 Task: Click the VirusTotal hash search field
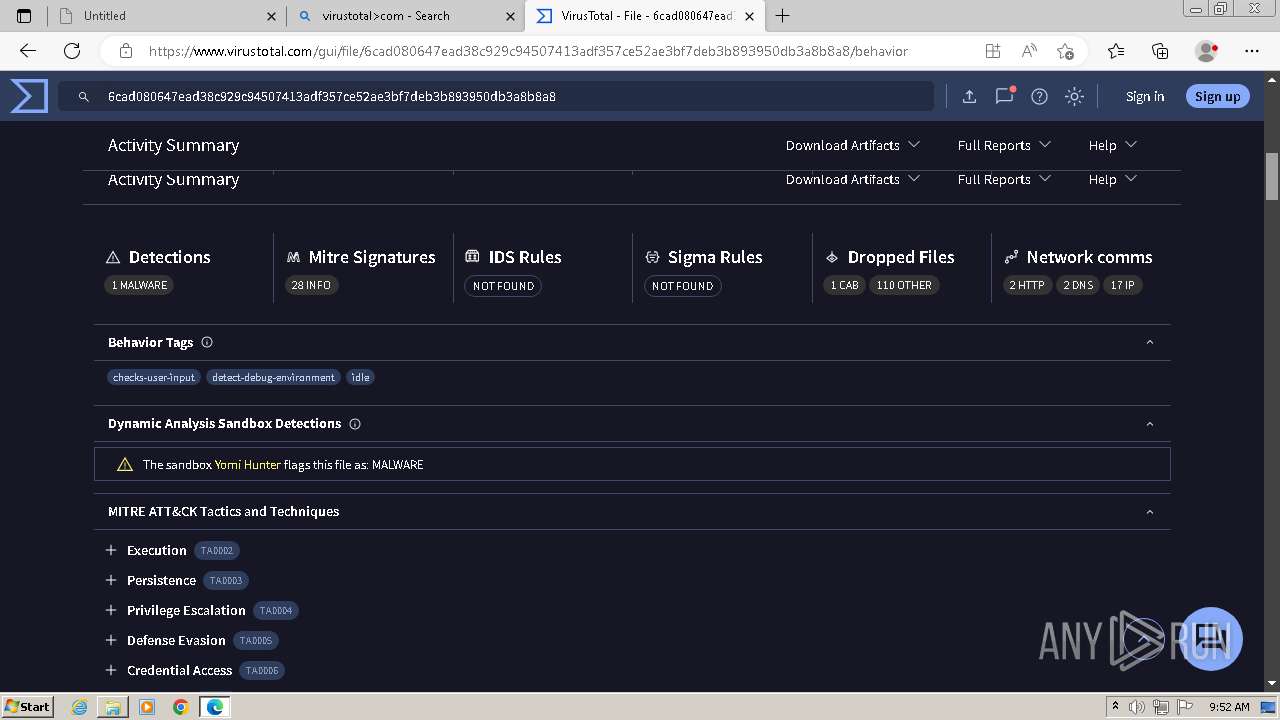[496, 96]
